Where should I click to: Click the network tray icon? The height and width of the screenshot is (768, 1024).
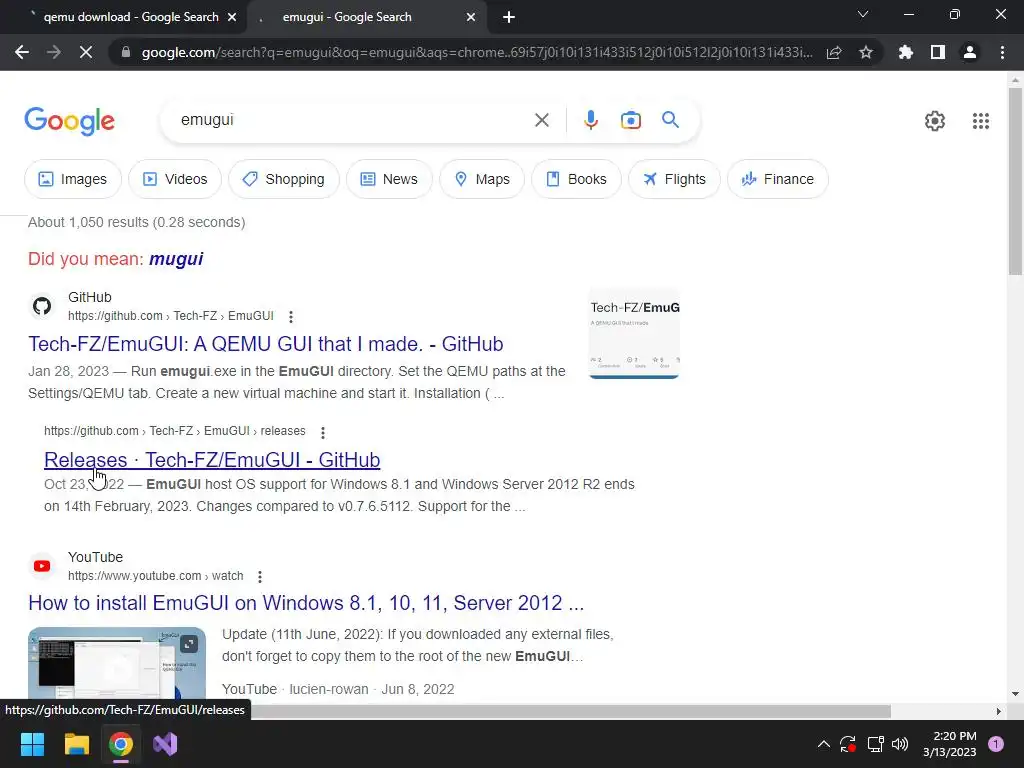click(x=875, y=744)
